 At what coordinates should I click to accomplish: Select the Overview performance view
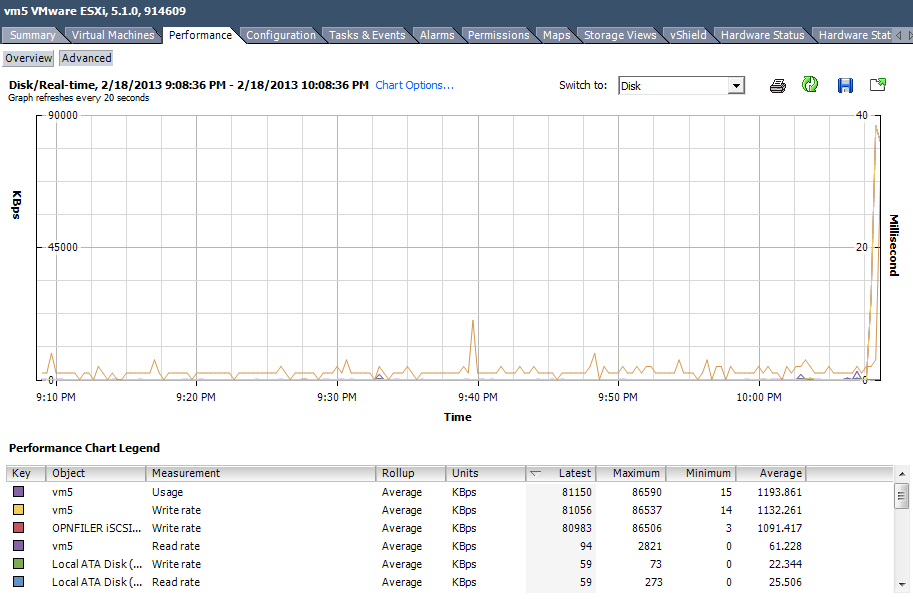pyautogui.click(x=28, y=57)
